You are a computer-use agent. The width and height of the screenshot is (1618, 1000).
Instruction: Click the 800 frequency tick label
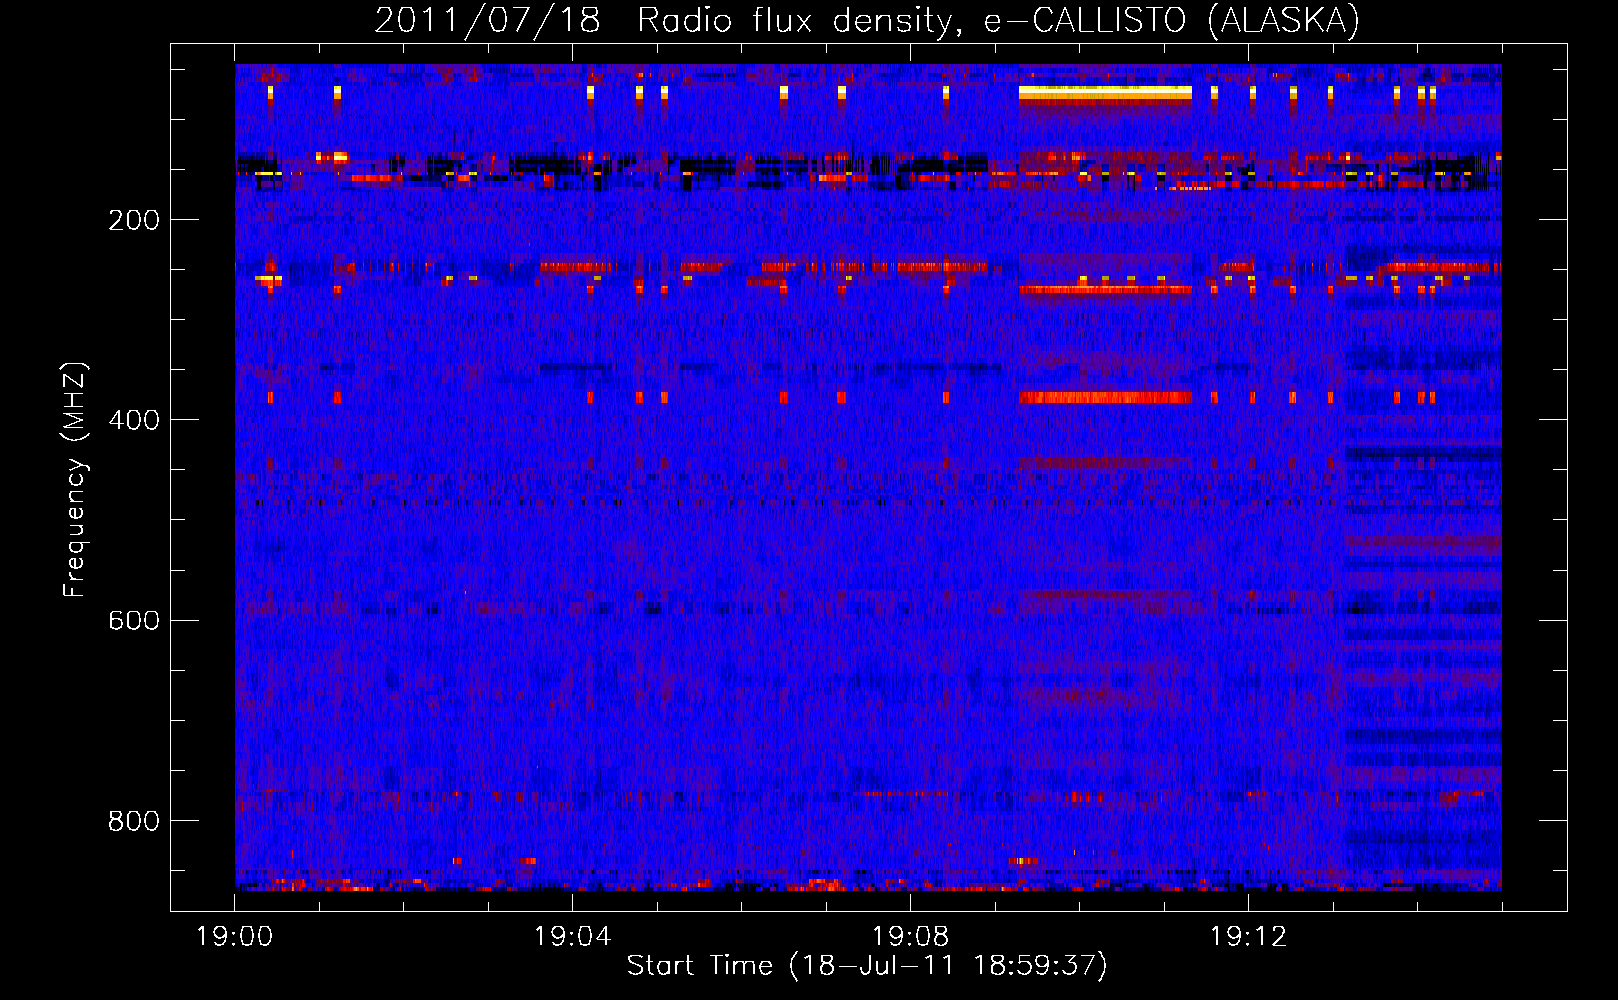134,821
